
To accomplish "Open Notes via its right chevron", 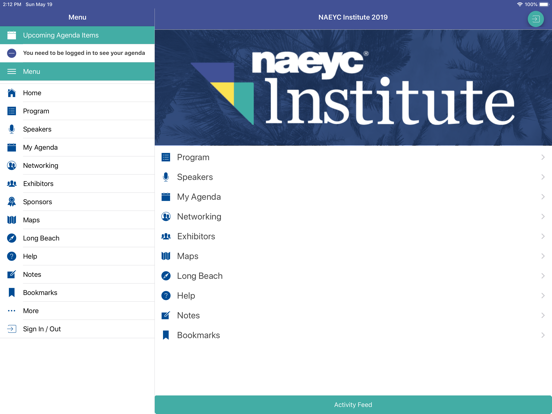I will pyautogui.click(x=543, y=315).
